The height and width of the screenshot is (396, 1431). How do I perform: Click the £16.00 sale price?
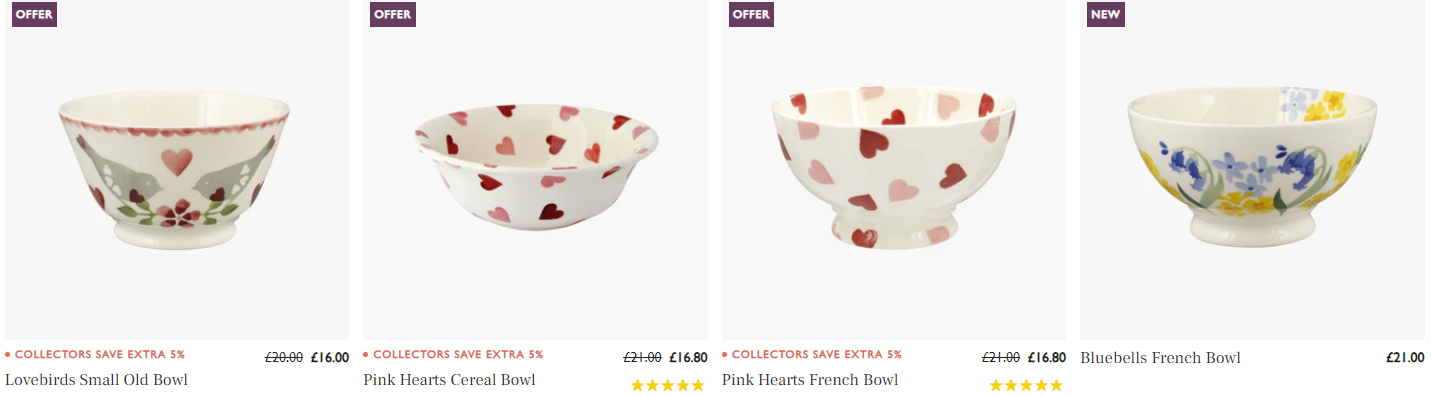330,358
